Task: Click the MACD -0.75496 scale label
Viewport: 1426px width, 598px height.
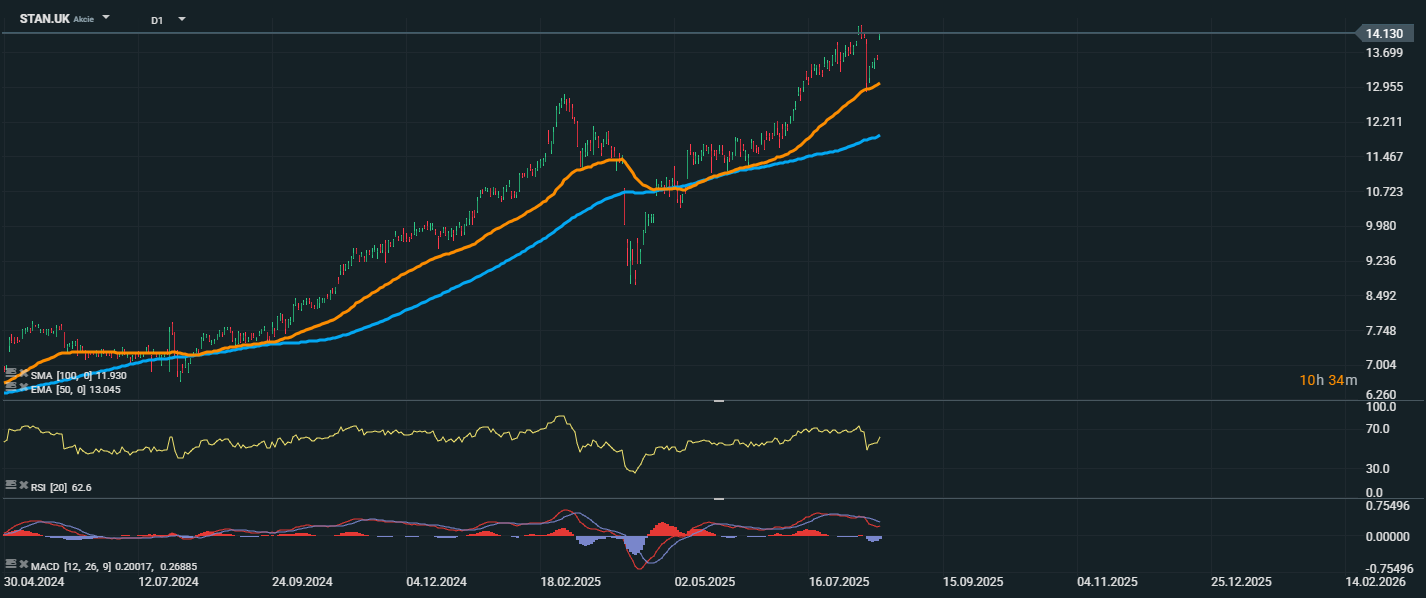Action: 1388,568
